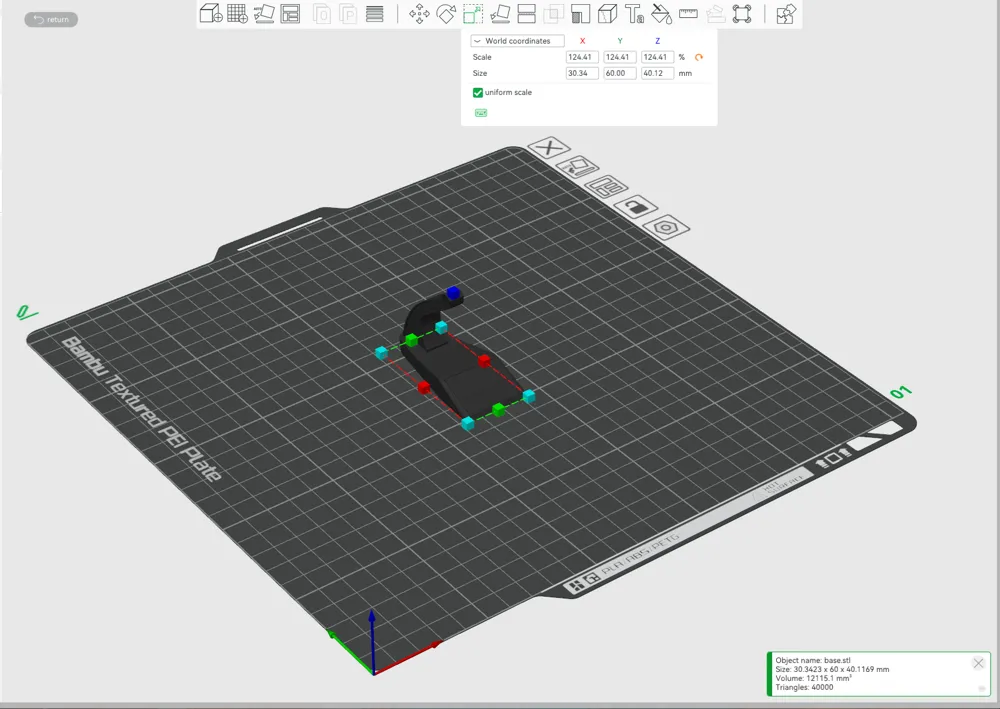
Task: Open plate settings hexagon icon
Action: pyautogui.click(x=666, y=227)
